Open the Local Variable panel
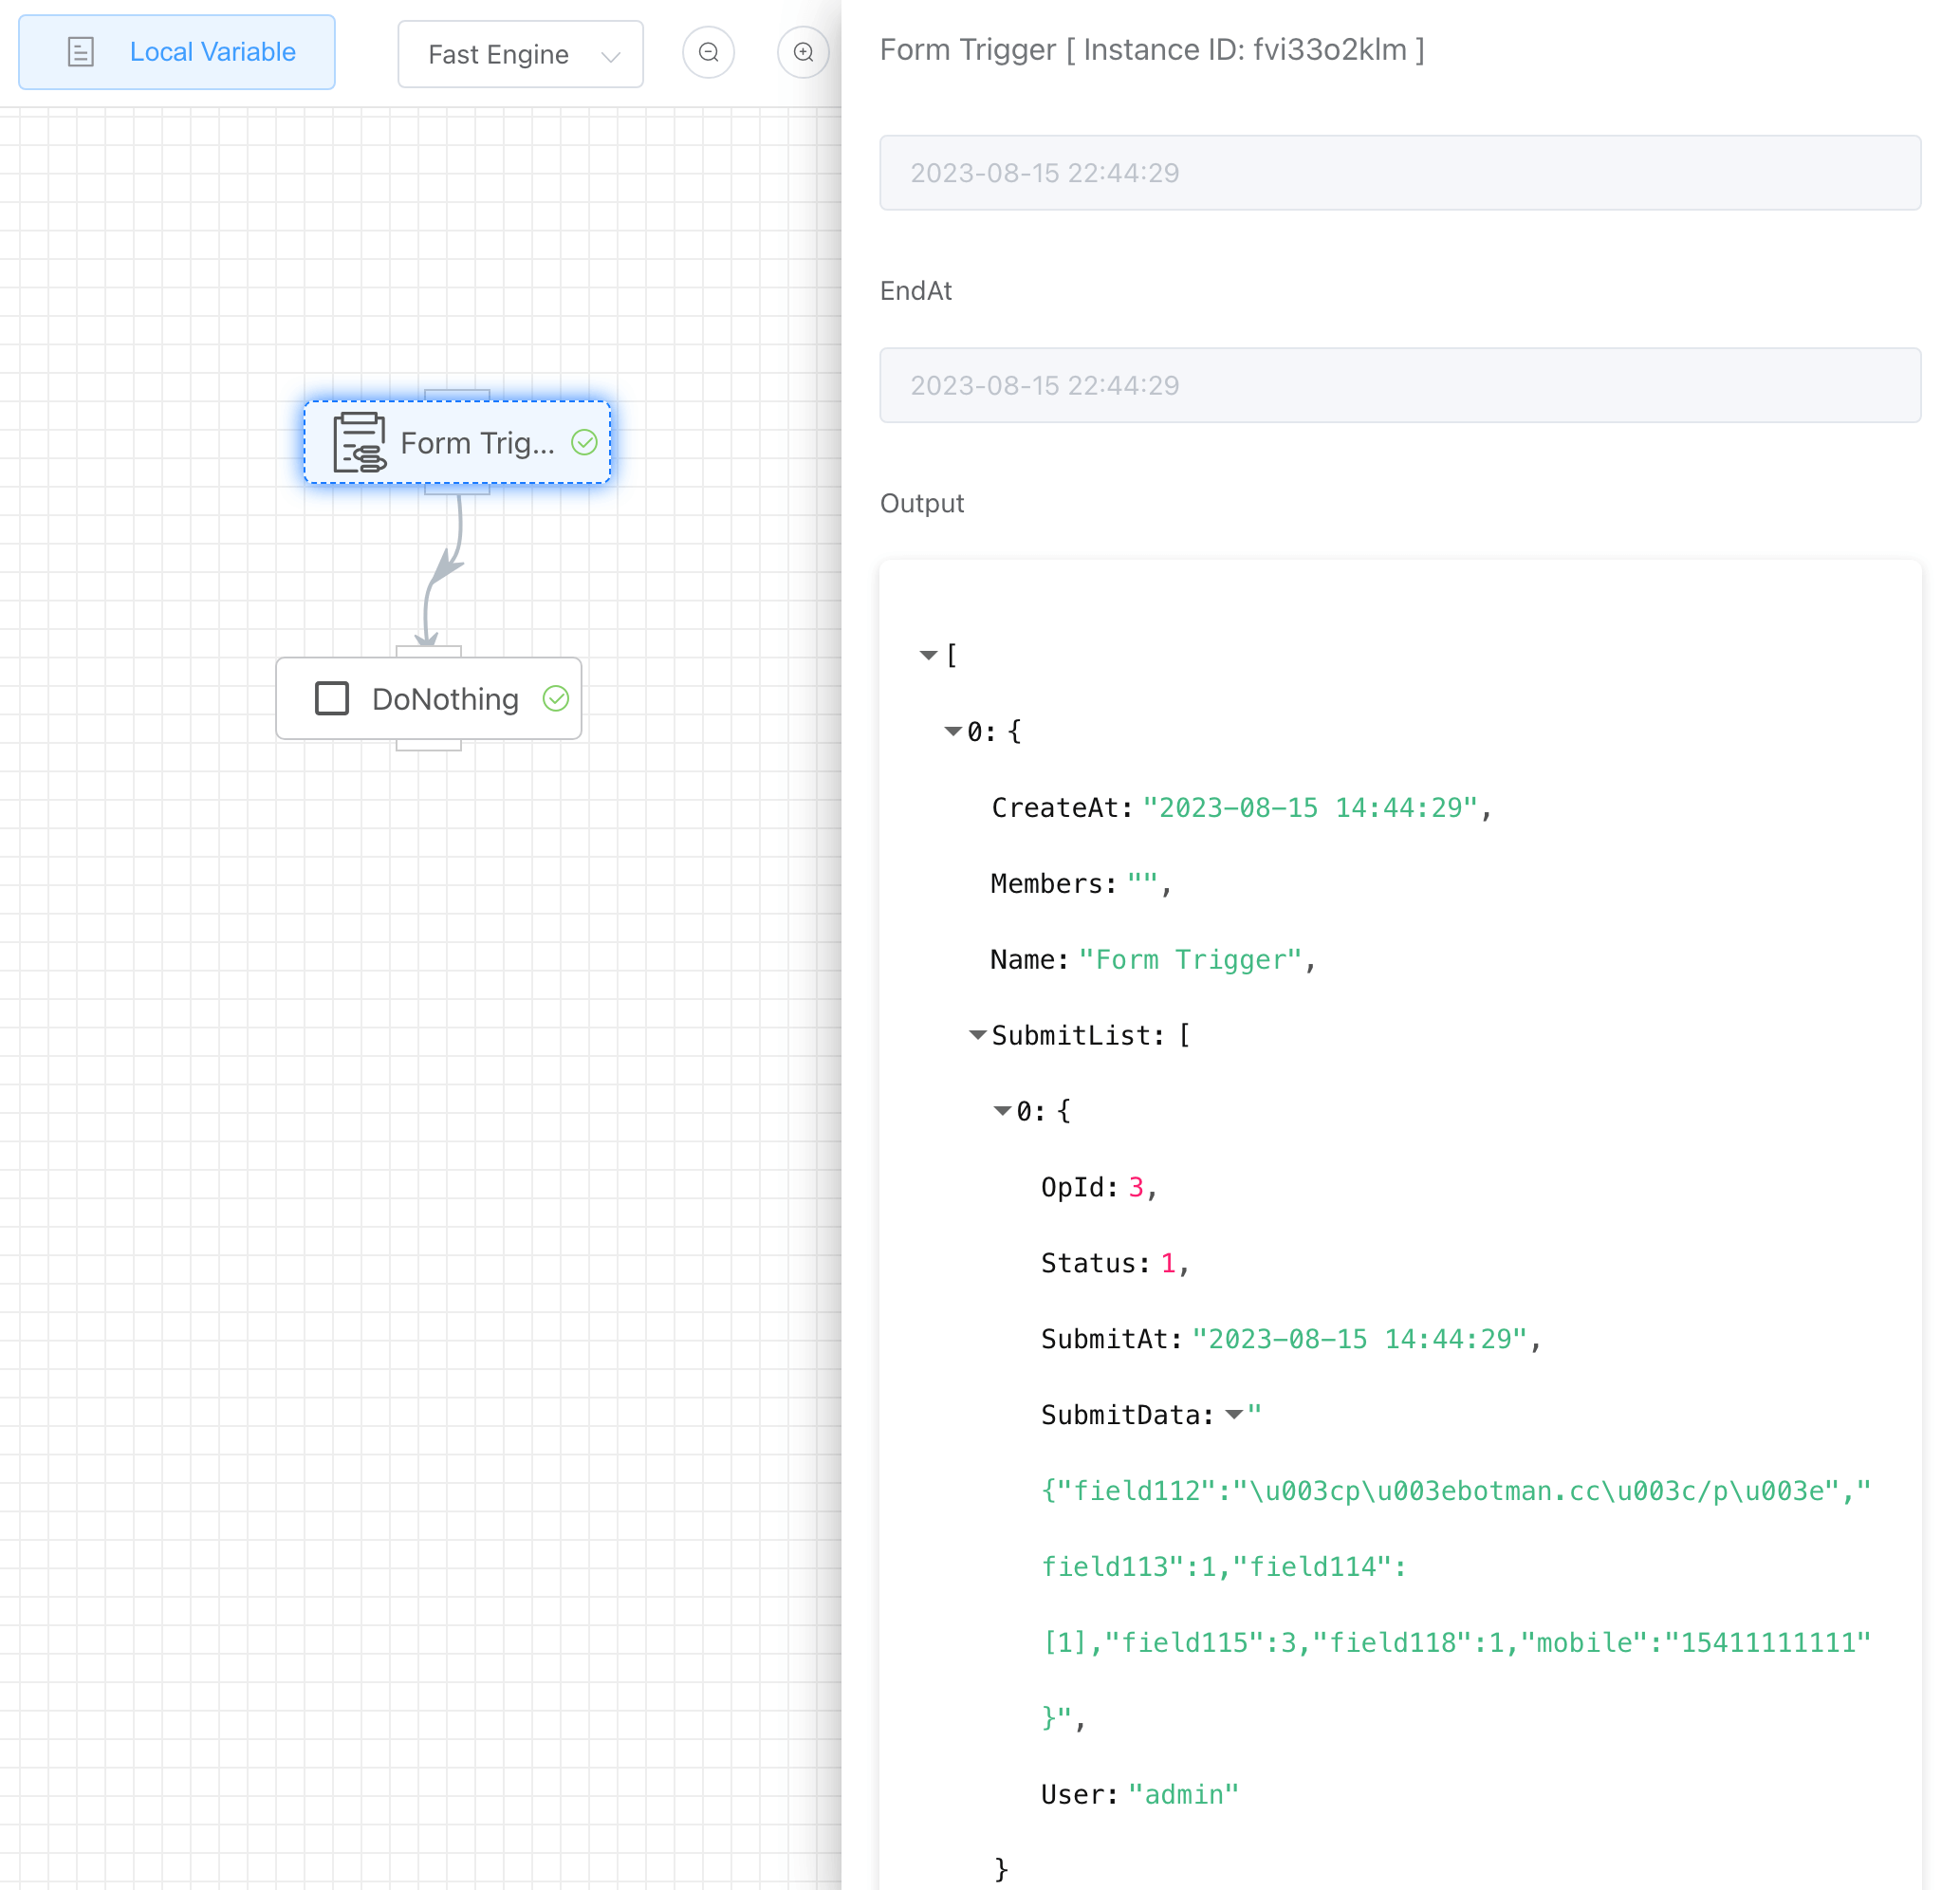The width and height of the screenshot is (1960, 1890). [x=177, y=52]
